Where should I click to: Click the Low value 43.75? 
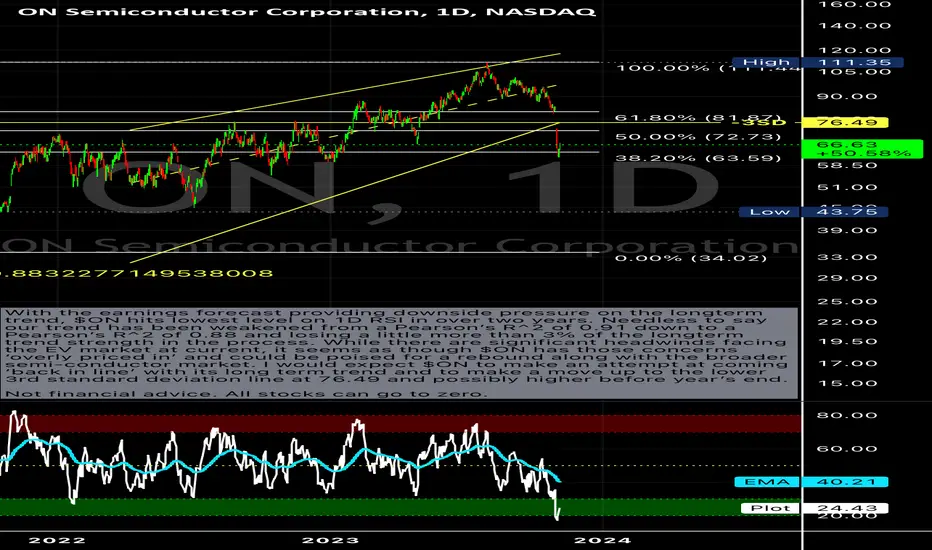(x=846, y=212)
